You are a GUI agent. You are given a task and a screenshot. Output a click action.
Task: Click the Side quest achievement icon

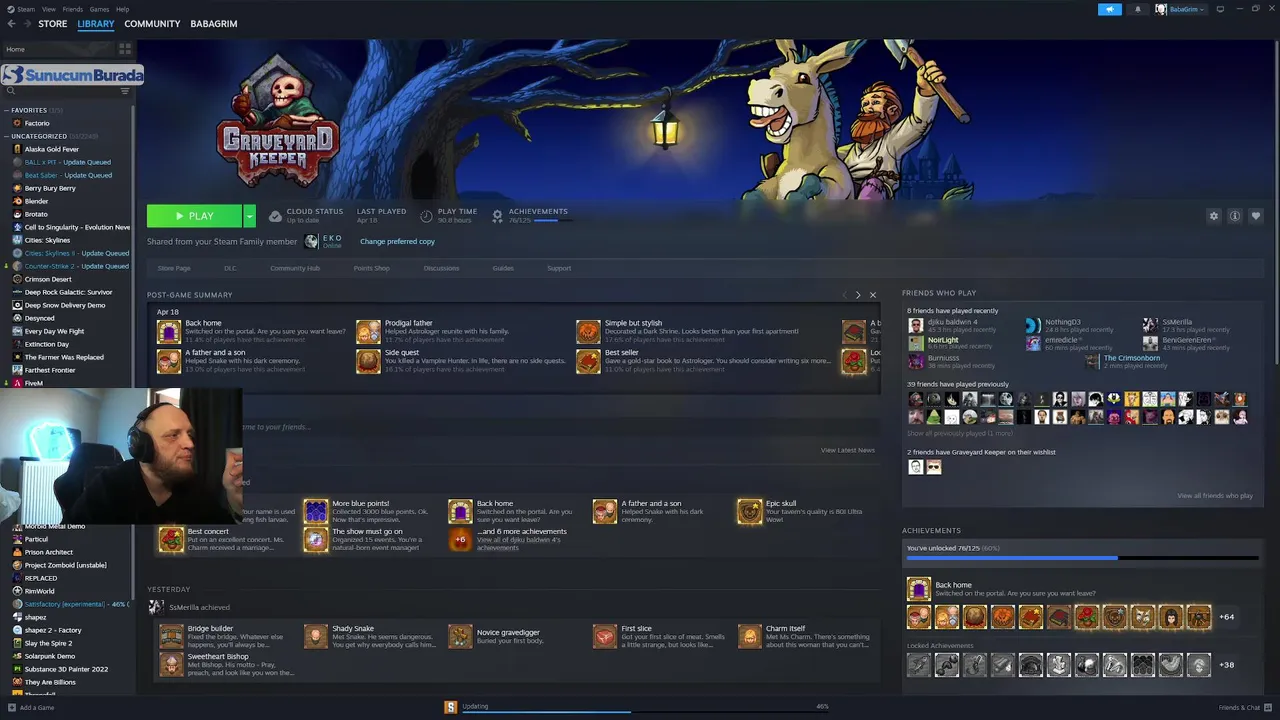(x=368, y=361)
